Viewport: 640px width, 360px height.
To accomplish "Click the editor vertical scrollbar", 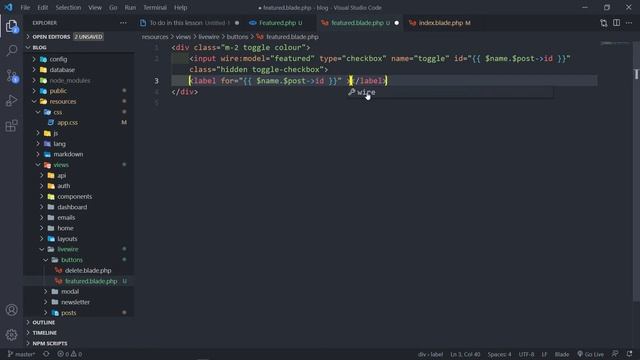I will coord(636,171).
